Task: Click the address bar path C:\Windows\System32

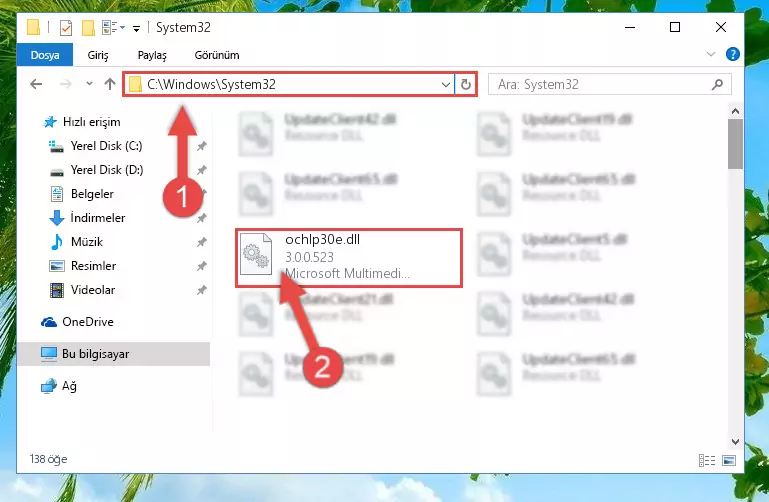Action: click(211, 84)
